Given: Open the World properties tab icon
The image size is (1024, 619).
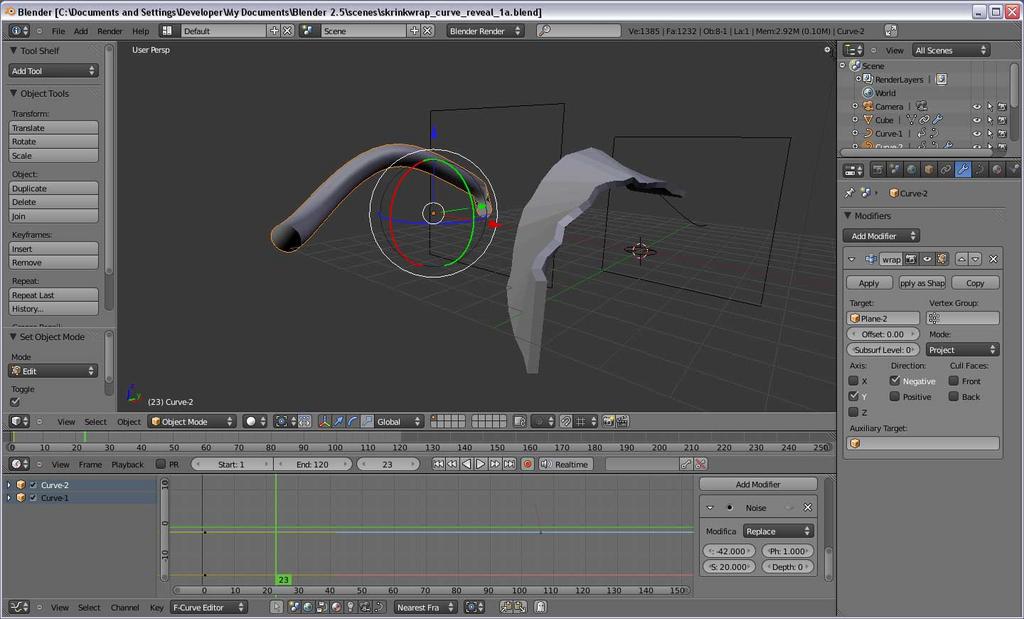Looking at the screenshot, I should click(x=912, y=170).
